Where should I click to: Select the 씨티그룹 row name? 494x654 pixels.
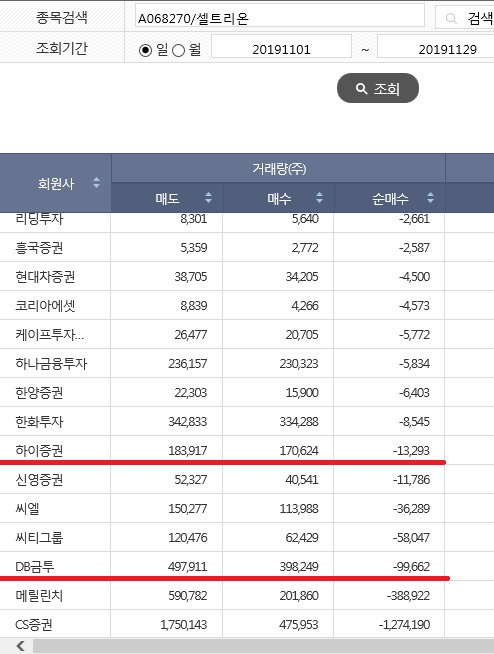point(39,538)
